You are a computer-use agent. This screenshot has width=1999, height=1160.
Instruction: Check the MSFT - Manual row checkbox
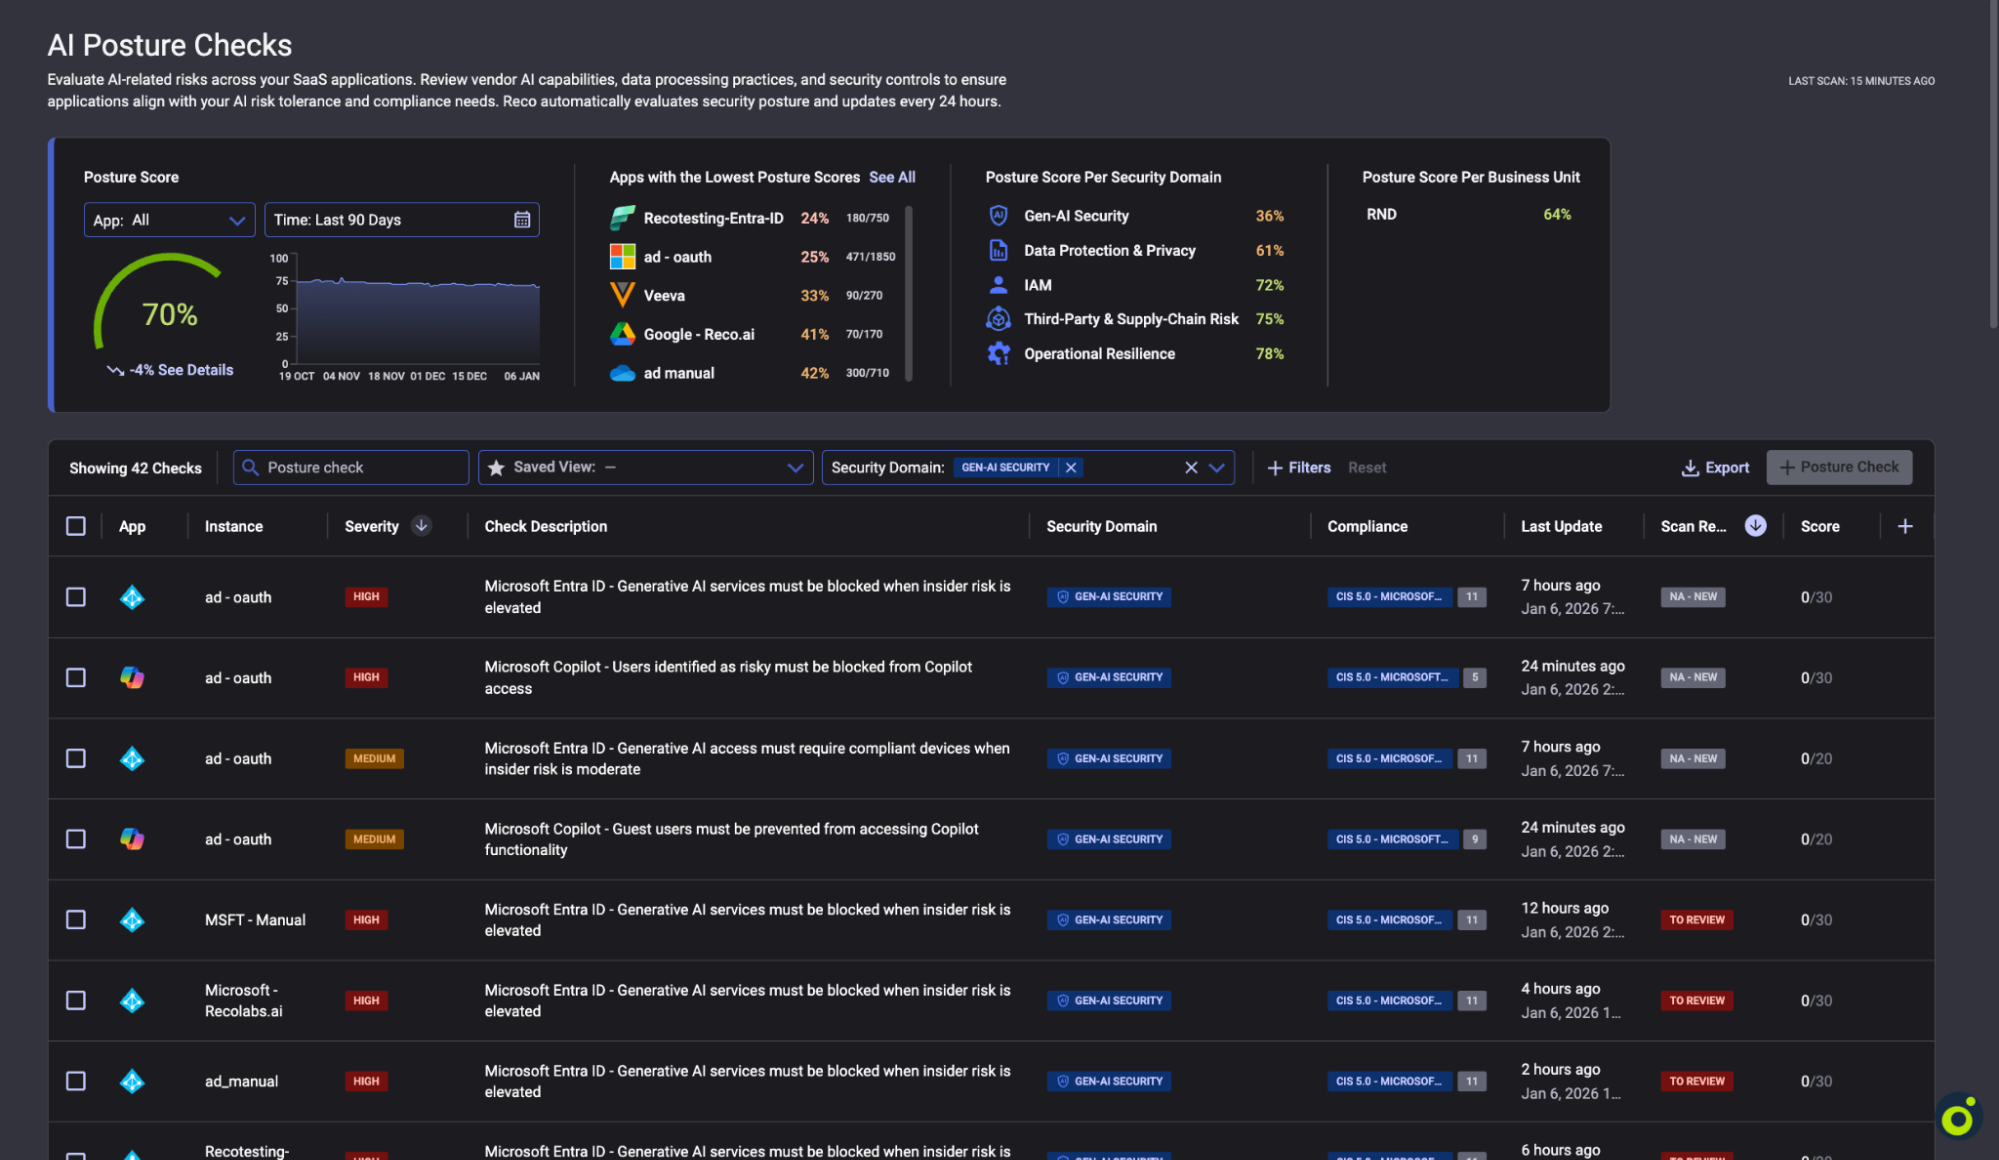point(76,920)
